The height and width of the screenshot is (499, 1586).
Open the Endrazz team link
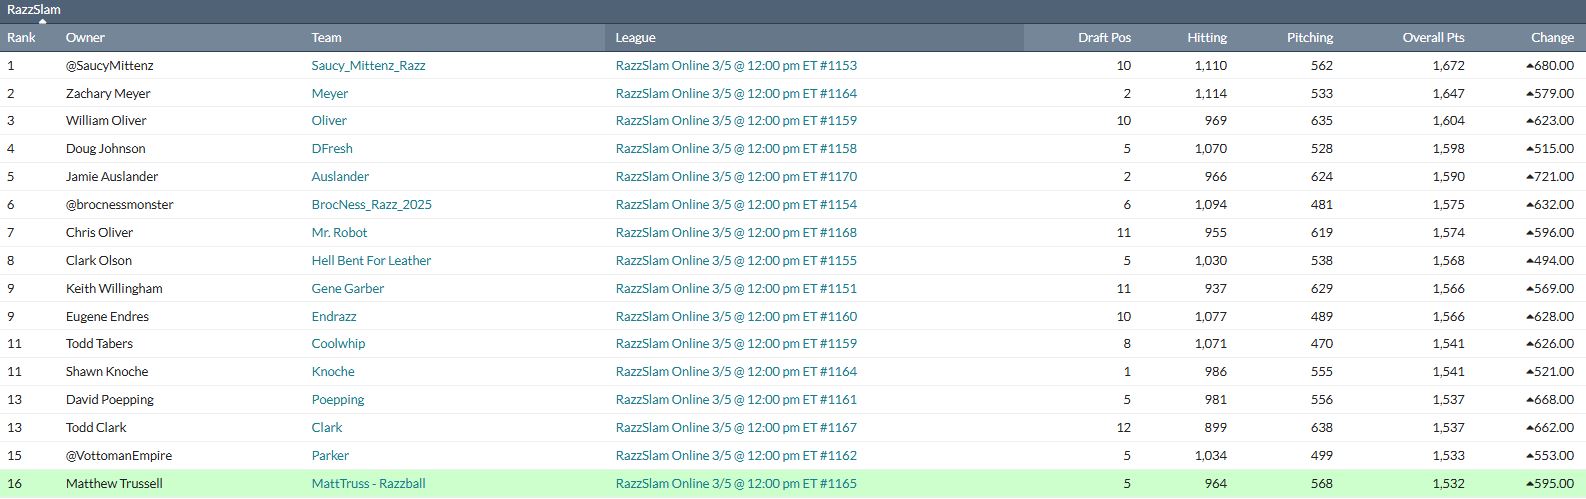[334, 316]
